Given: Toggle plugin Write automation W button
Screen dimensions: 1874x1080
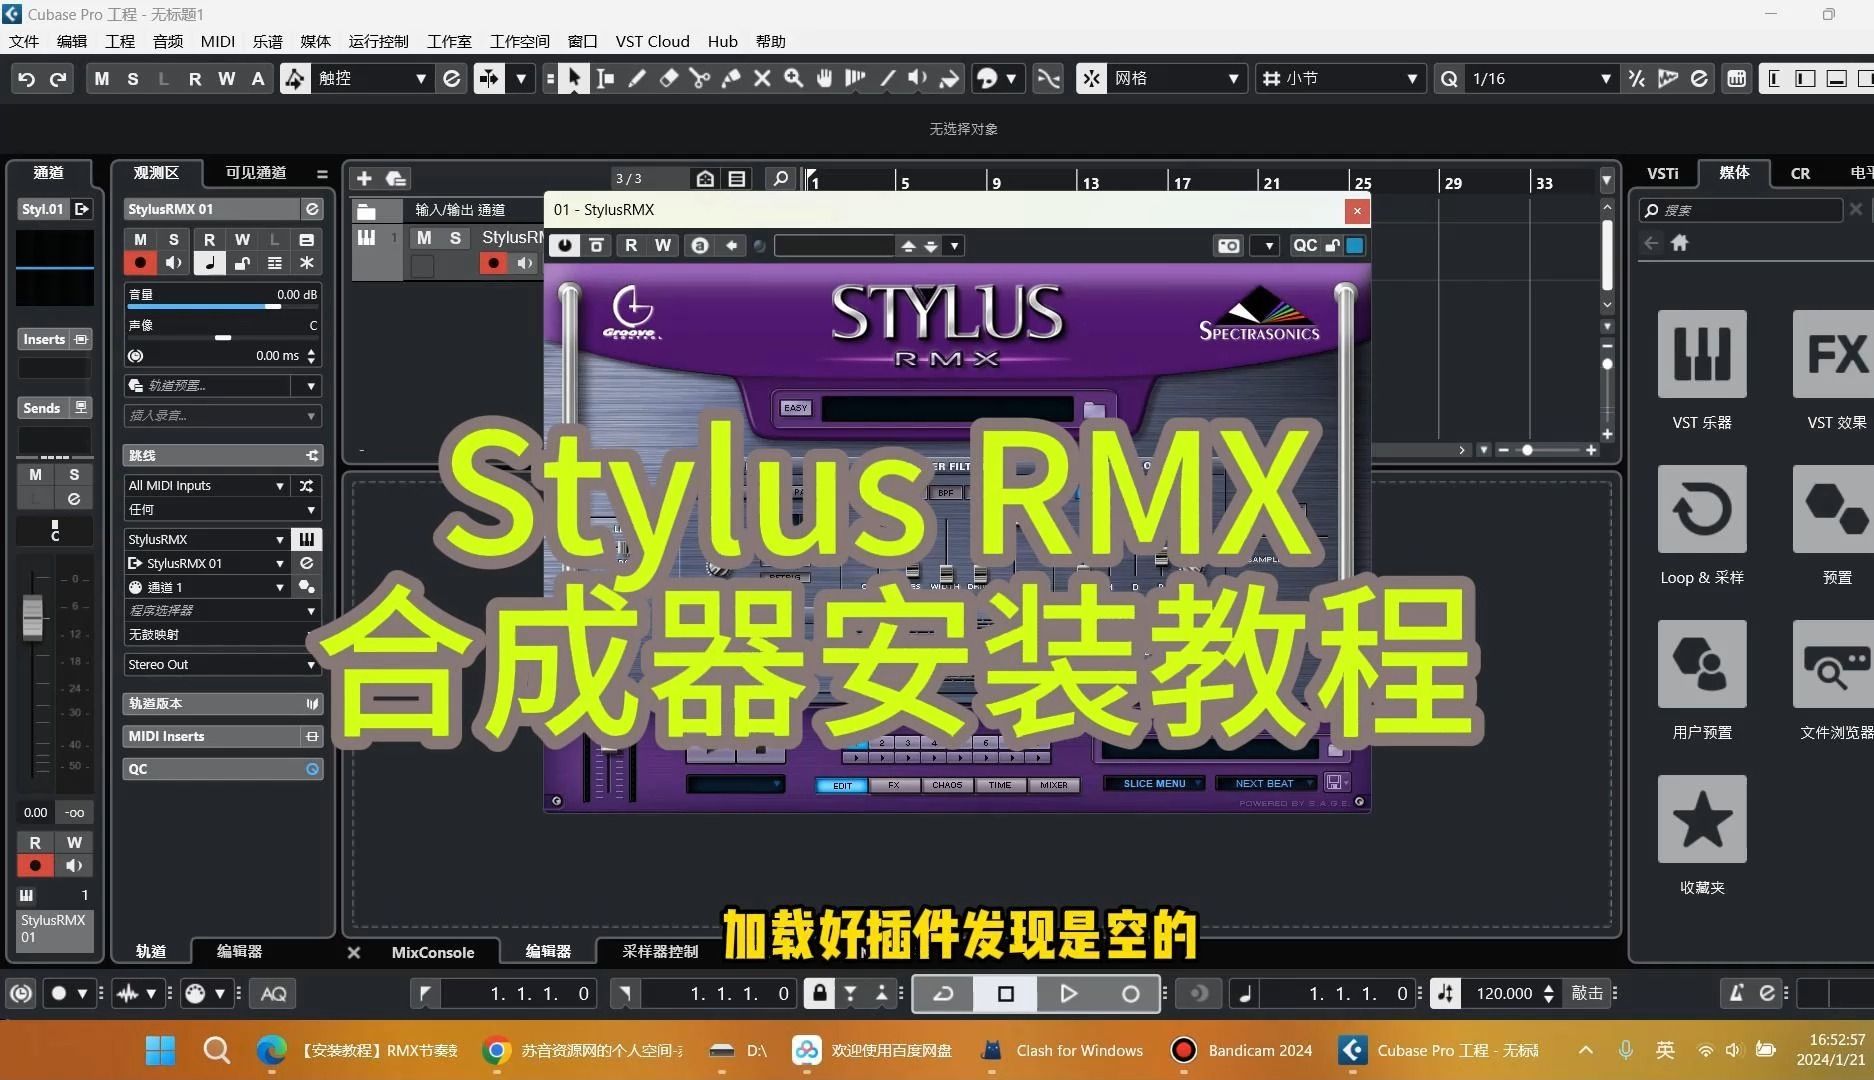Looking at the screenshot, I should point(662,245).
